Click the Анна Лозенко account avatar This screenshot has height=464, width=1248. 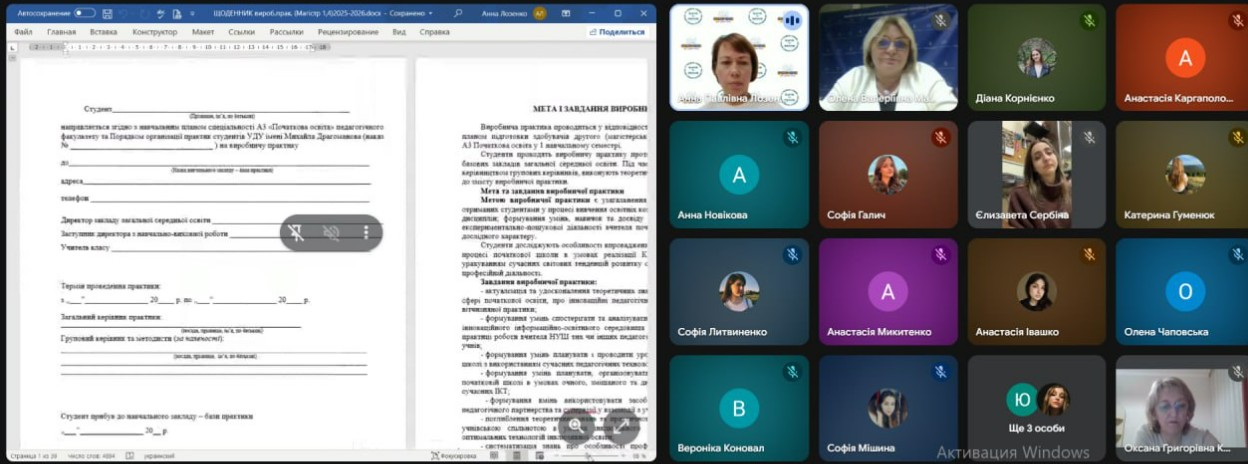point(540,14)
